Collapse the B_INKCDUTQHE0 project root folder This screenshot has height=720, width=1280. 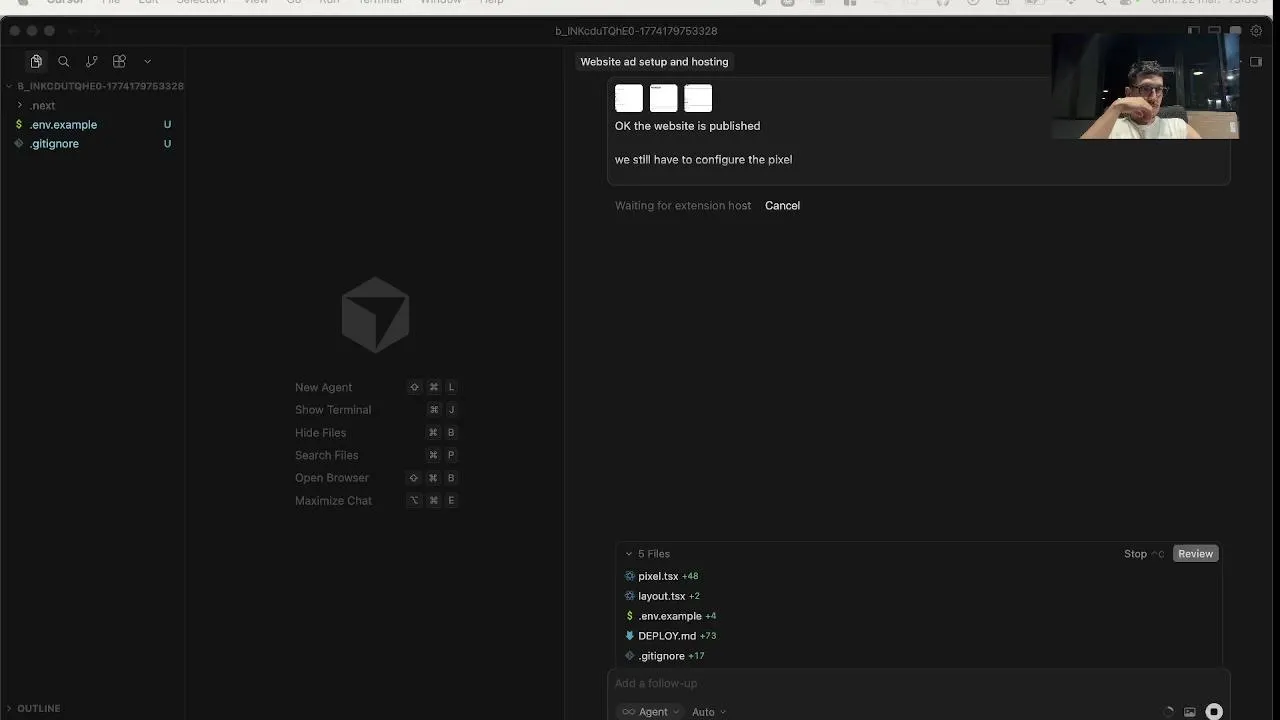tap(95, 86)
